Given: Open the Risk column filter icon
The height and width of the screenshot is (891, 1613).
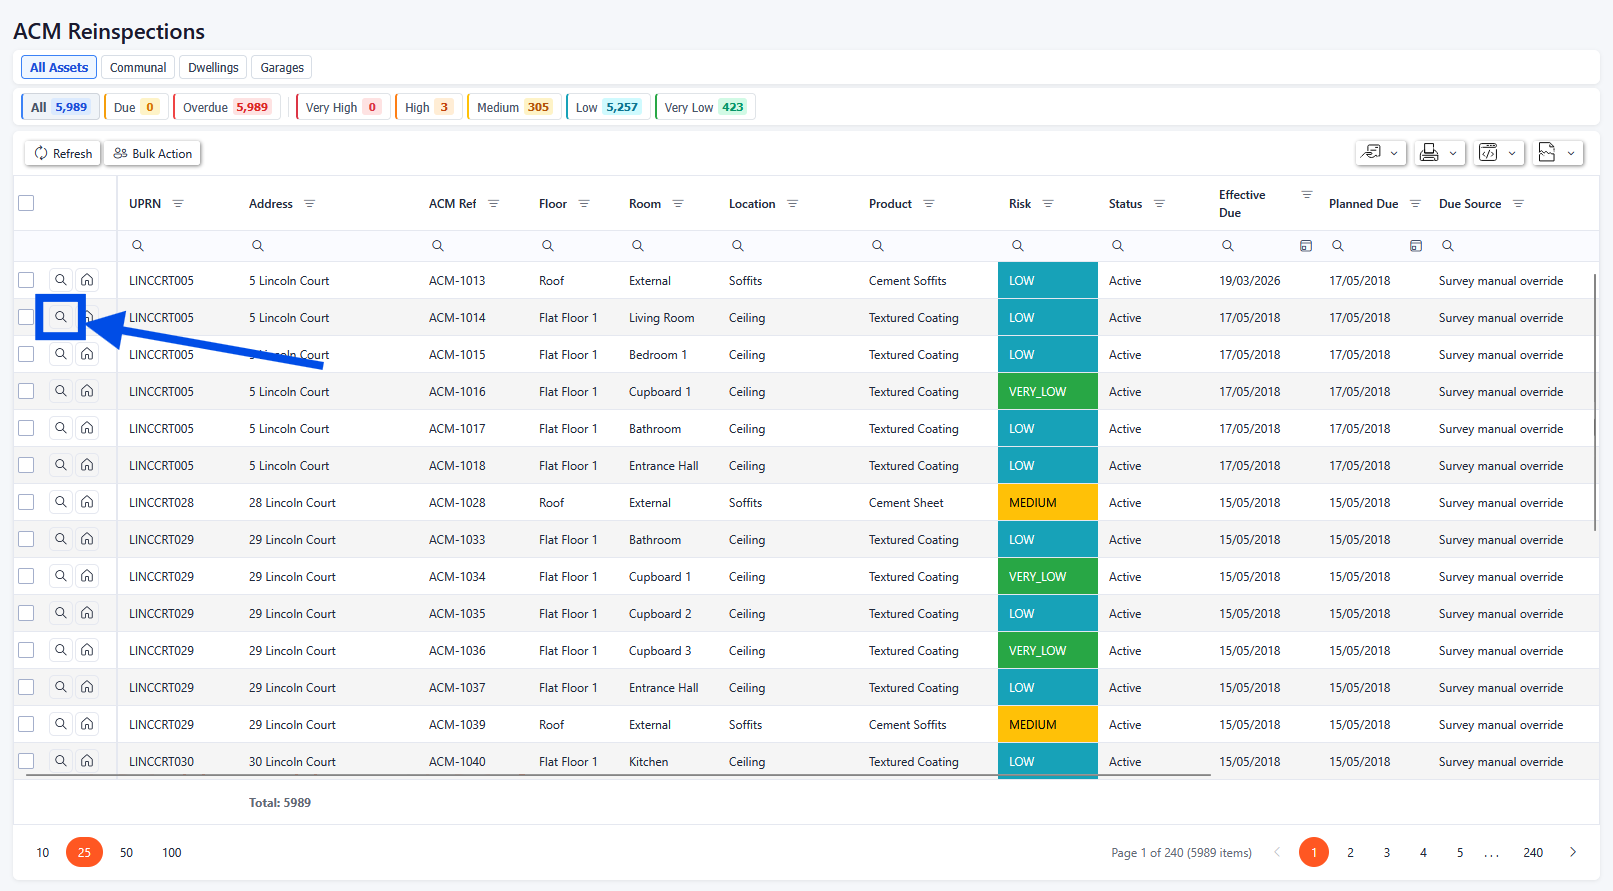Looking at the screenshot, I should point(1048,204).
